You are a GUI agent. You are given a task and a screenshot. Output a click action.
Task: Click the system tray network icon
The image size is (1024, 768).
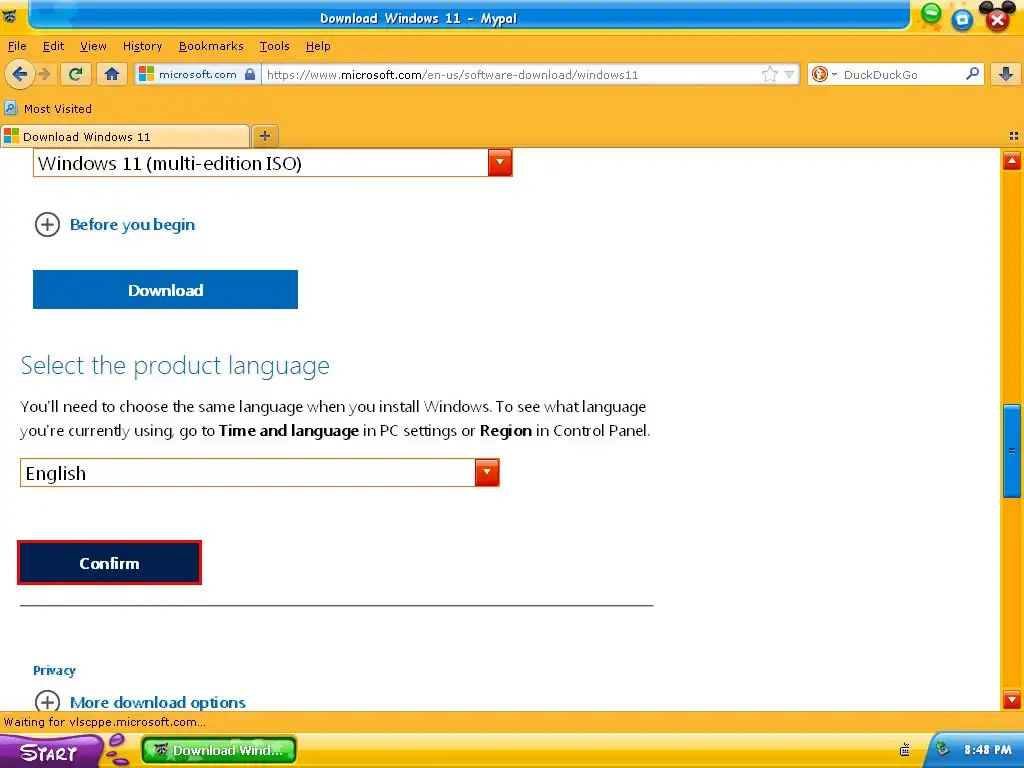[x=942, y=749]
